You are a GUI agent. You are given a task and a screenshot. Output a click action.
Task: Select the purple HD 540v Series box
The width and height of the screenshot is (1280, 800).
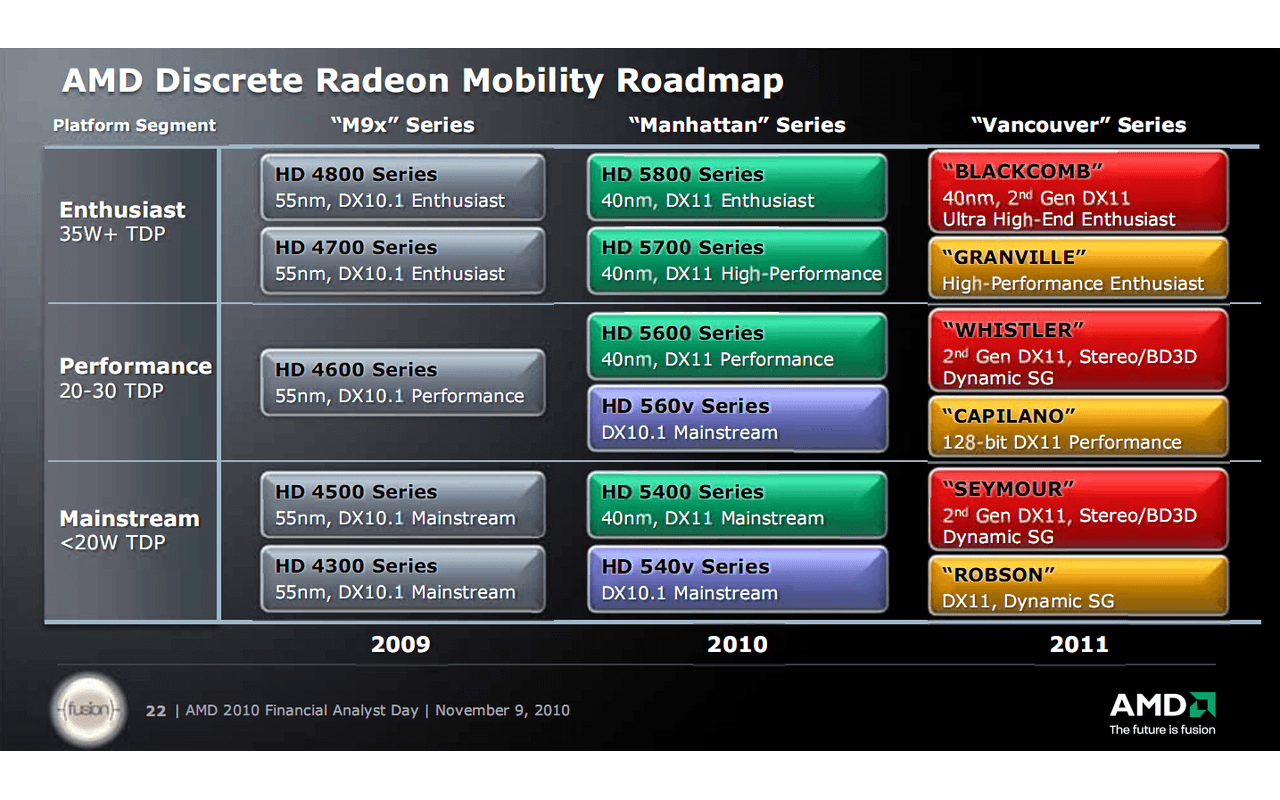[737, 579]
